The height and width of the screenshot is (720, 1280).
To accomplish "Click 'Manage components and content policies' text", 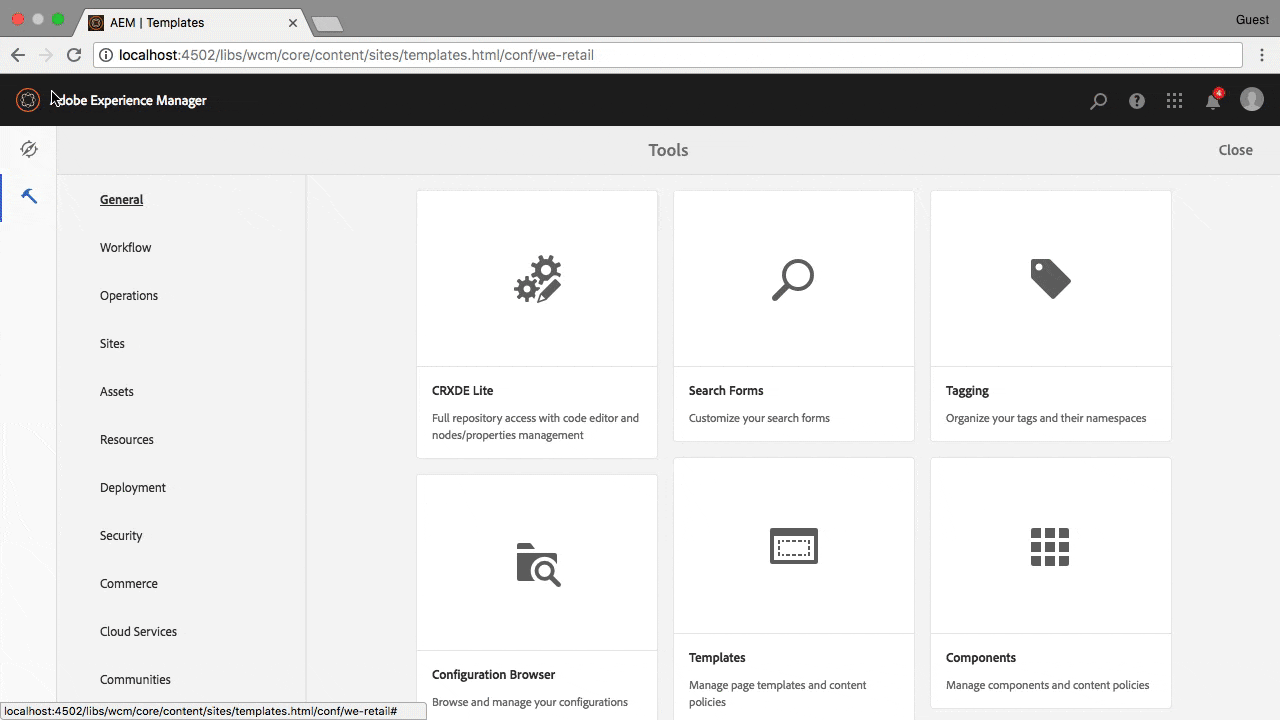I will 1047,685.
